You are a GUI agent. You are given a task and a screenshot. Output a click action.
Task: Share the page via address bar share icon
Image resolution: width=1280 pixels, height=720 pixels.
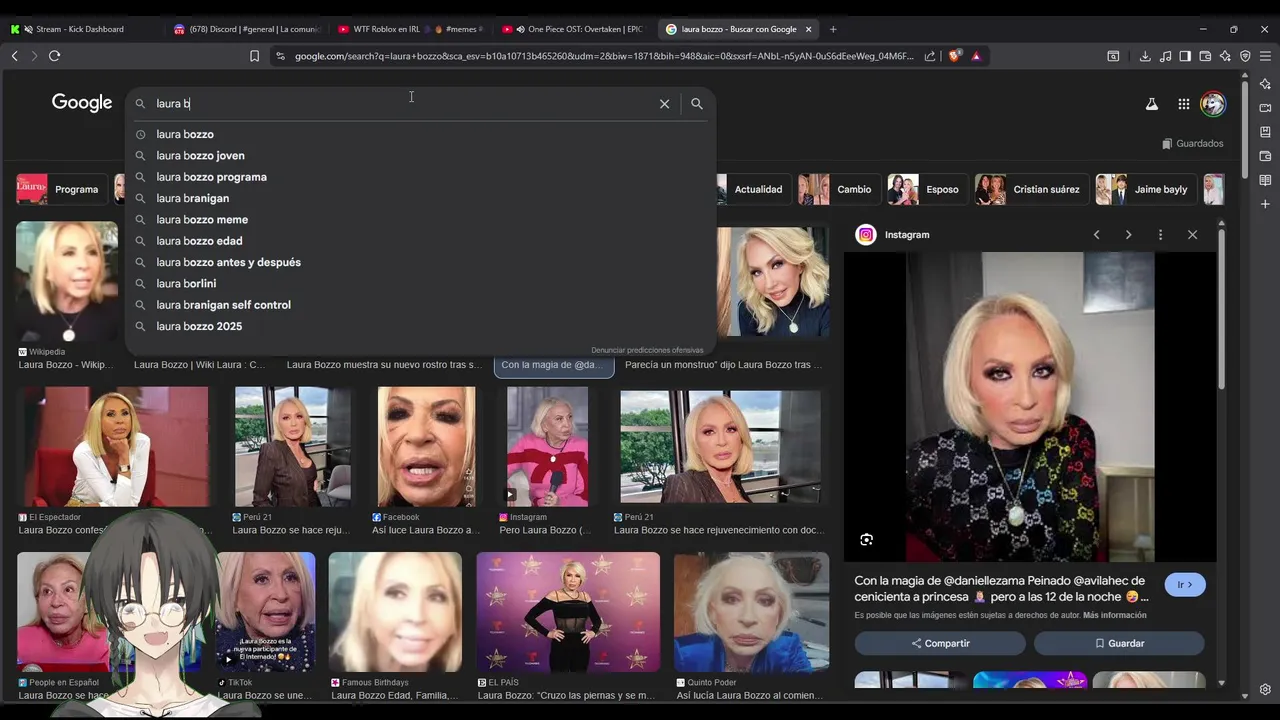click(x=930, y=56)
